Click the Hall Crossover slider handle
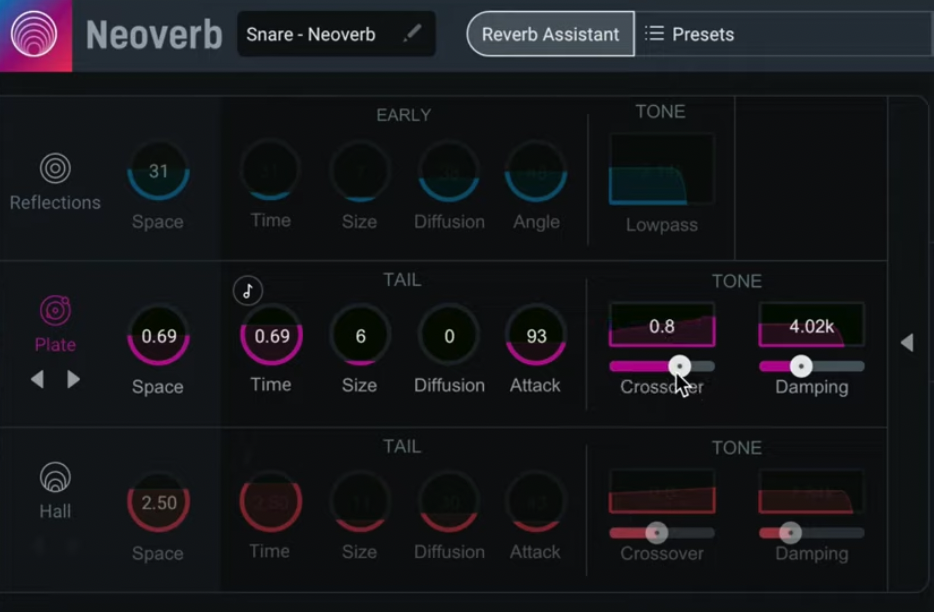The height and width of the screenshot is (612, 934). [656, 533]
